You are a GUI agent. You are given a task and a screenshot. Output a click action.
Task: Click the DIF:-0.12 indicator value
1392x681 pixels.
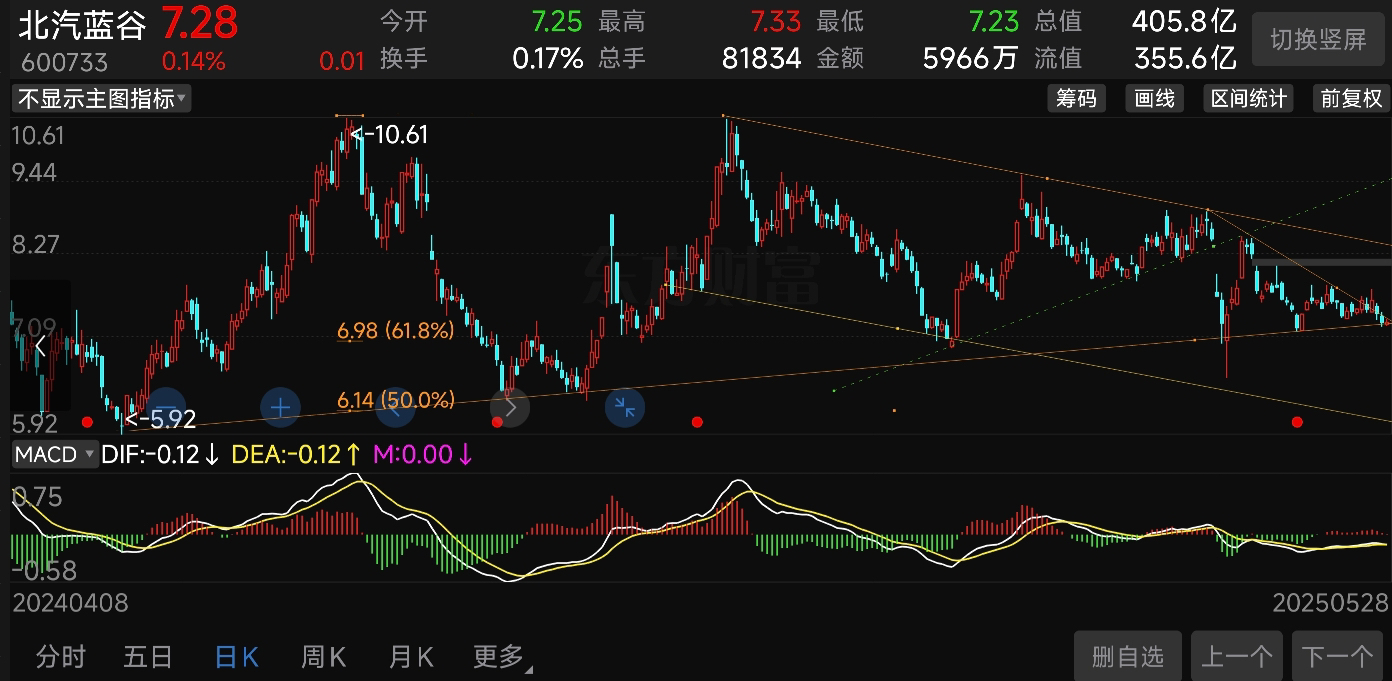[160, 455]
